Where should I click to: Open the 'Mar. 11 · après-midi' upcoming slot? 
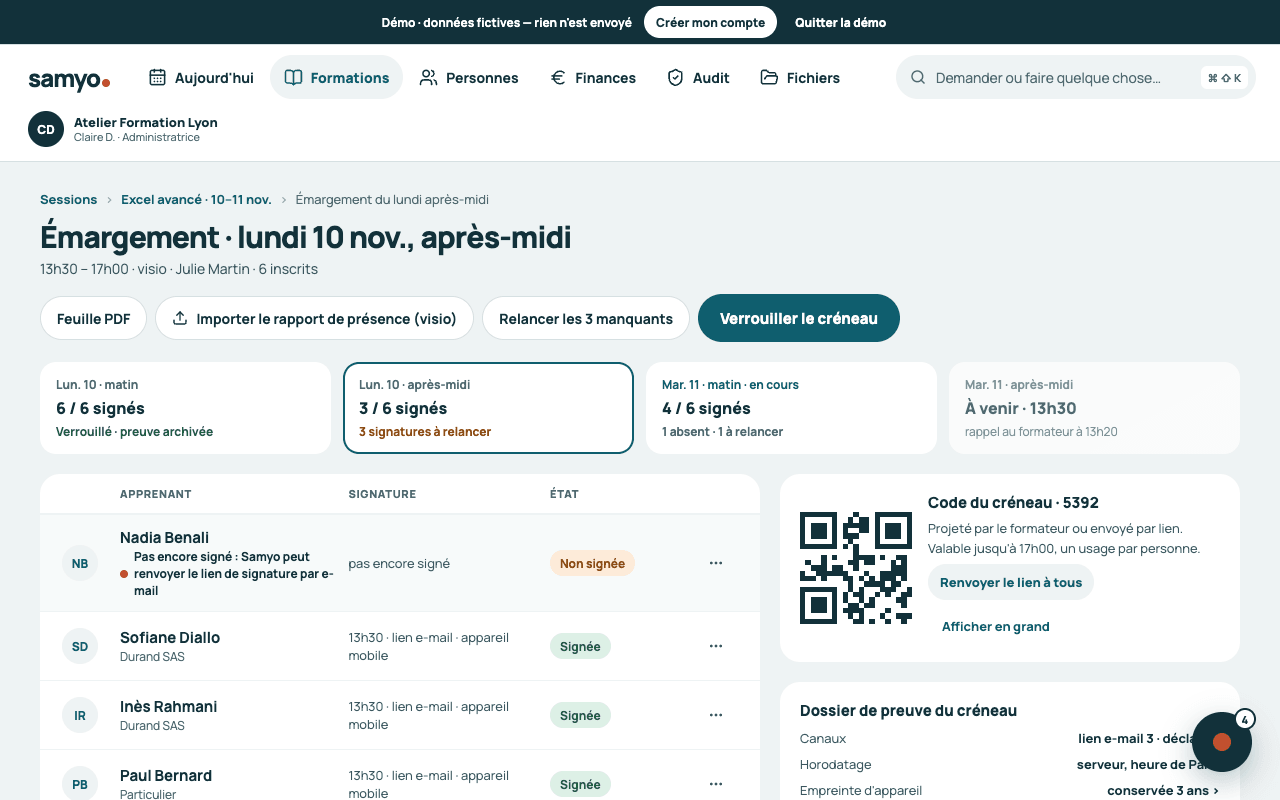click(1094, 408)
